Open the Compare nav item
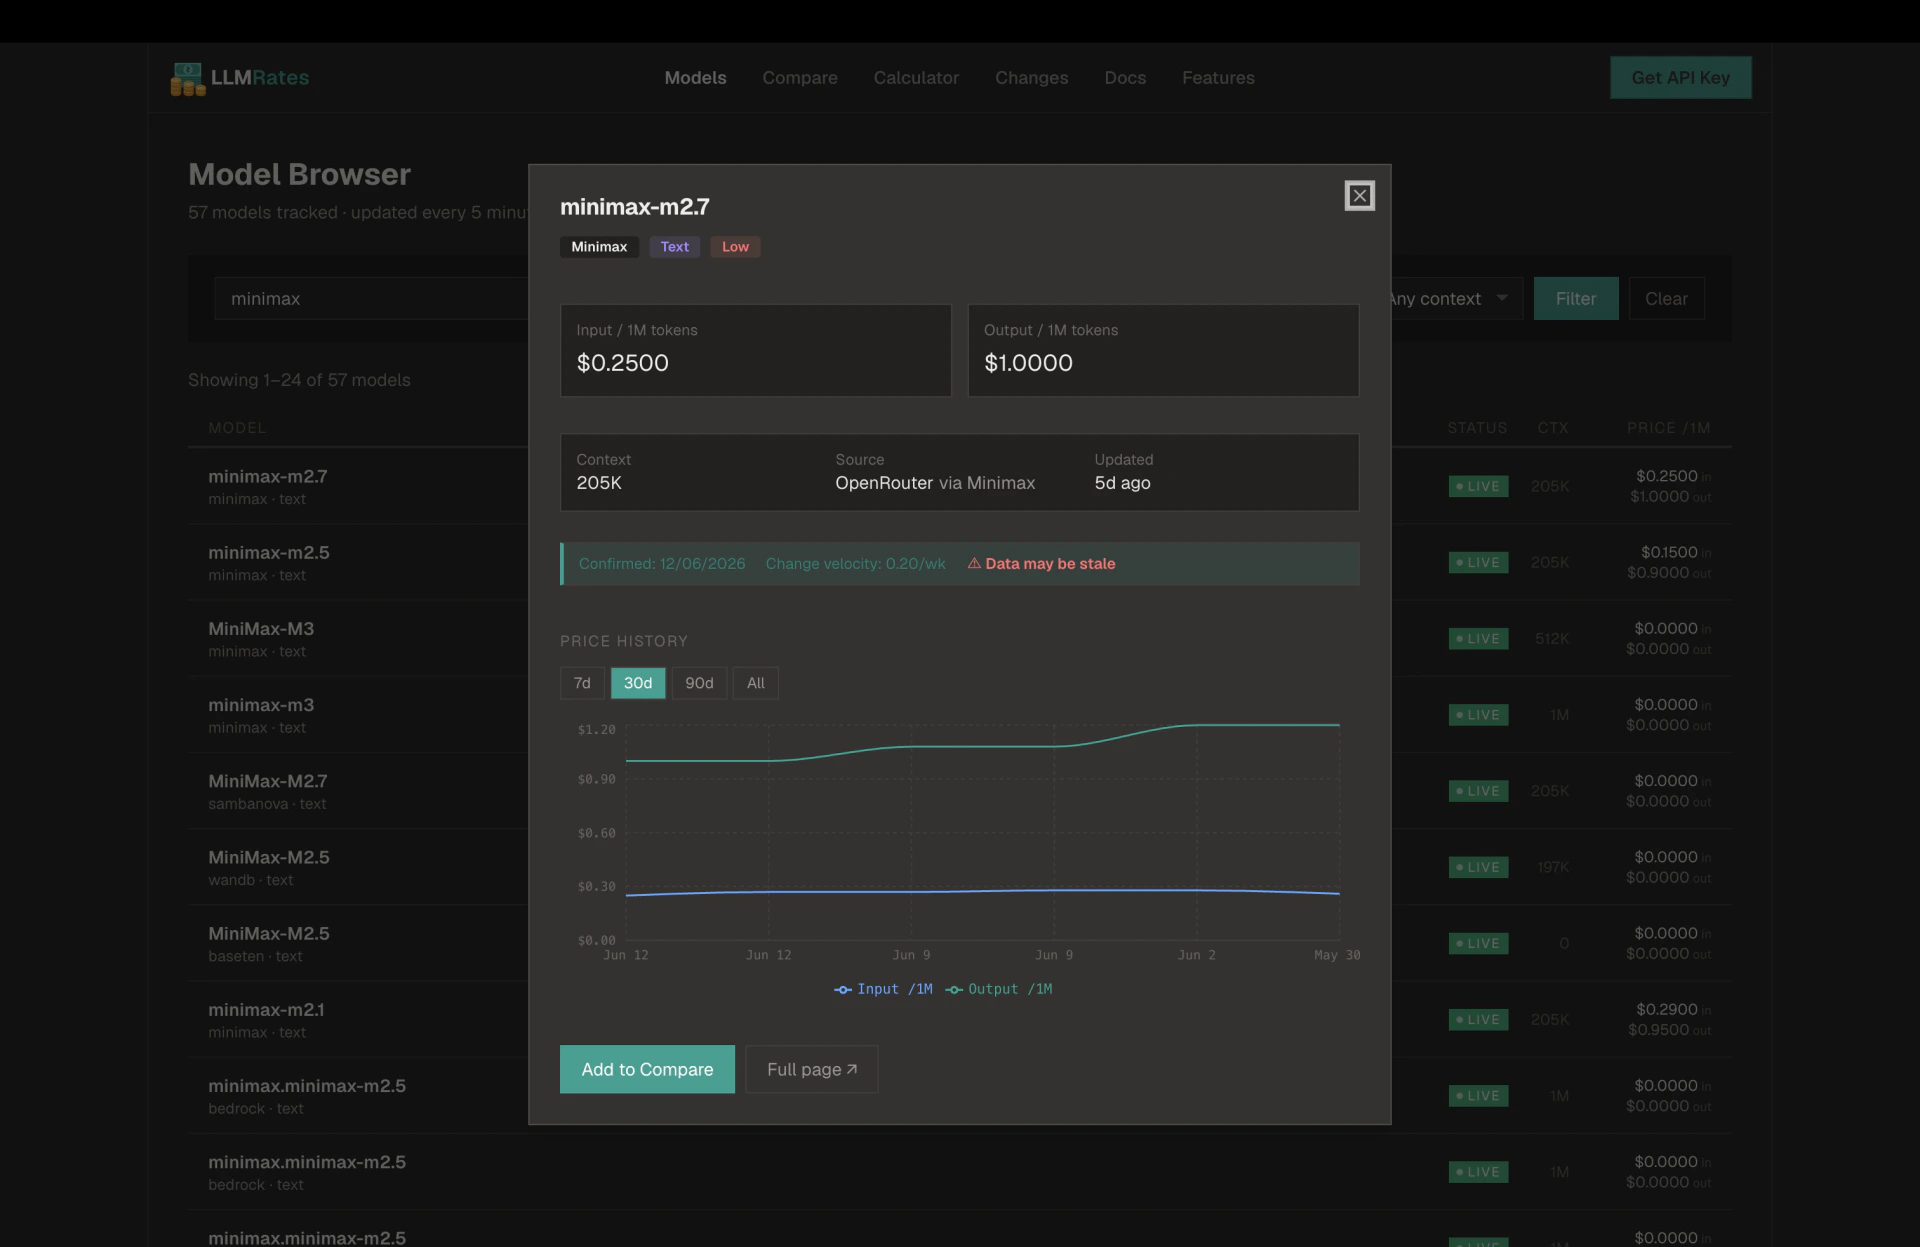Screen dimensions: 1920x1247 800,78
